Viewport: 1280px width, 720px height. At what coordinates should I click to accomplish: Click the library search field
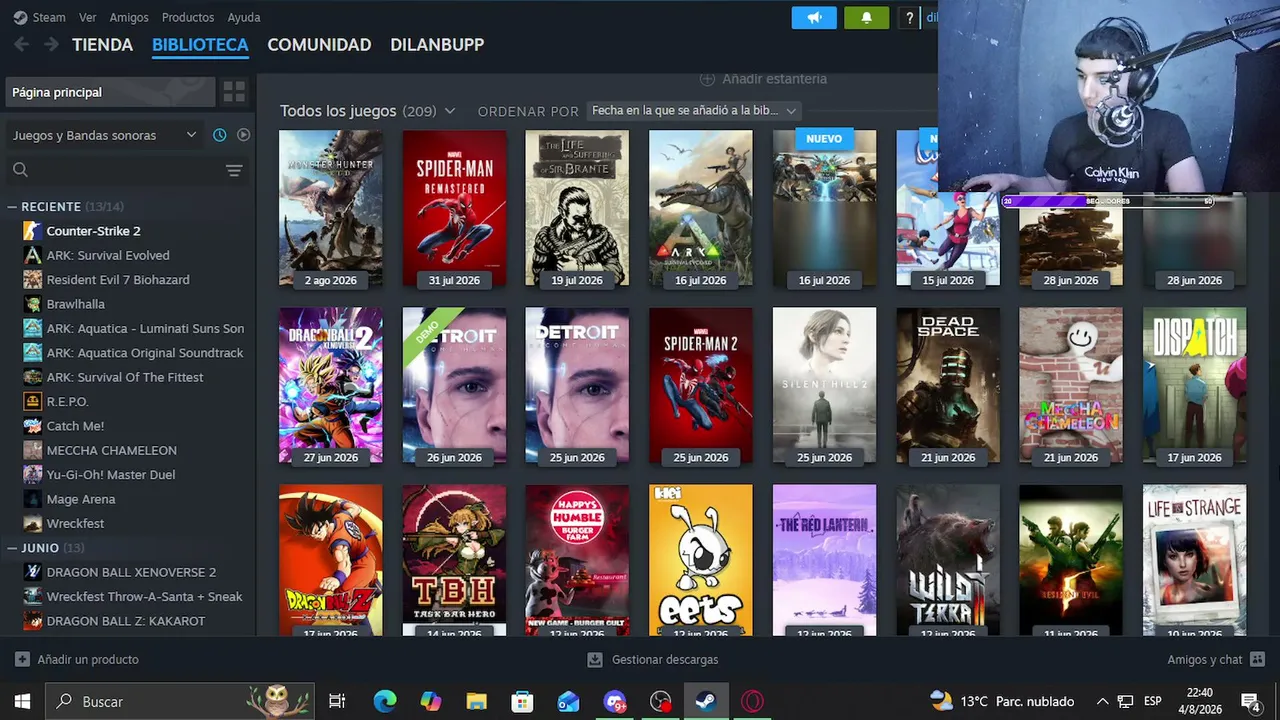(115, 170)
